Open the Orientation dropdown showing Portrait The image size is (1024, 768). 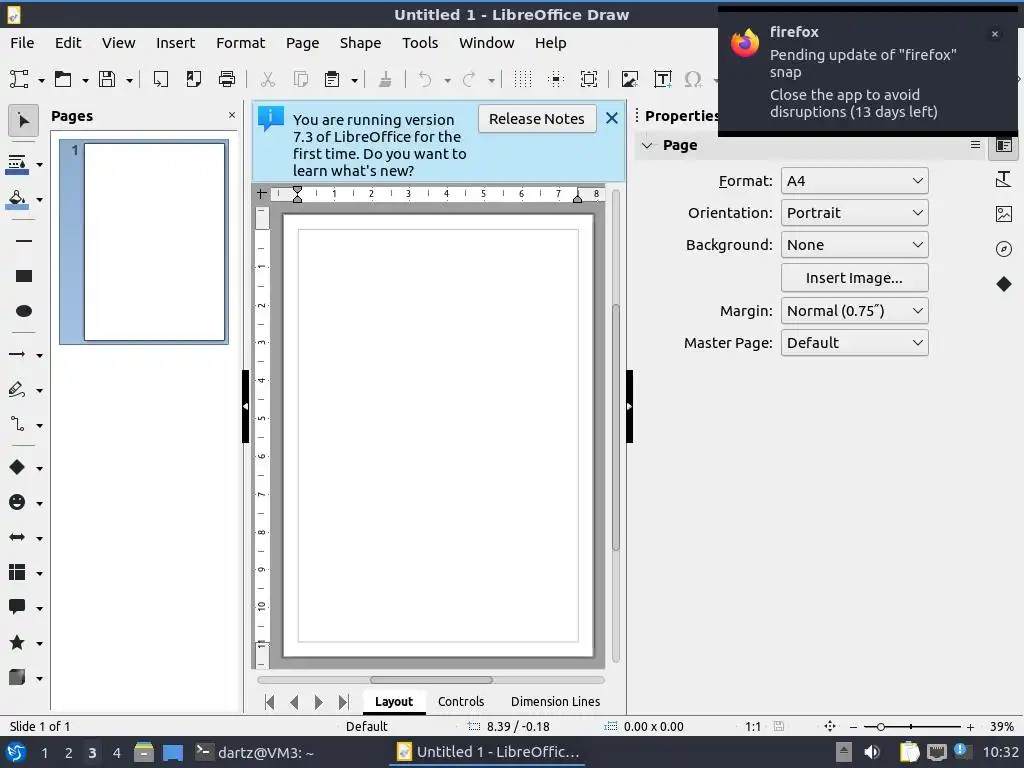click(x=854, y=213)
